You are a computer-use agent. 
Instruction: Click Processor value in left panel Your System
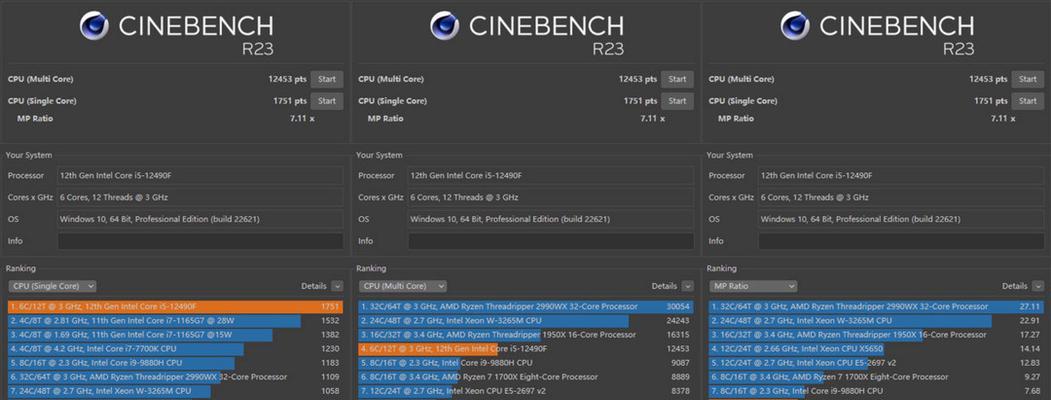pos(200,176)
